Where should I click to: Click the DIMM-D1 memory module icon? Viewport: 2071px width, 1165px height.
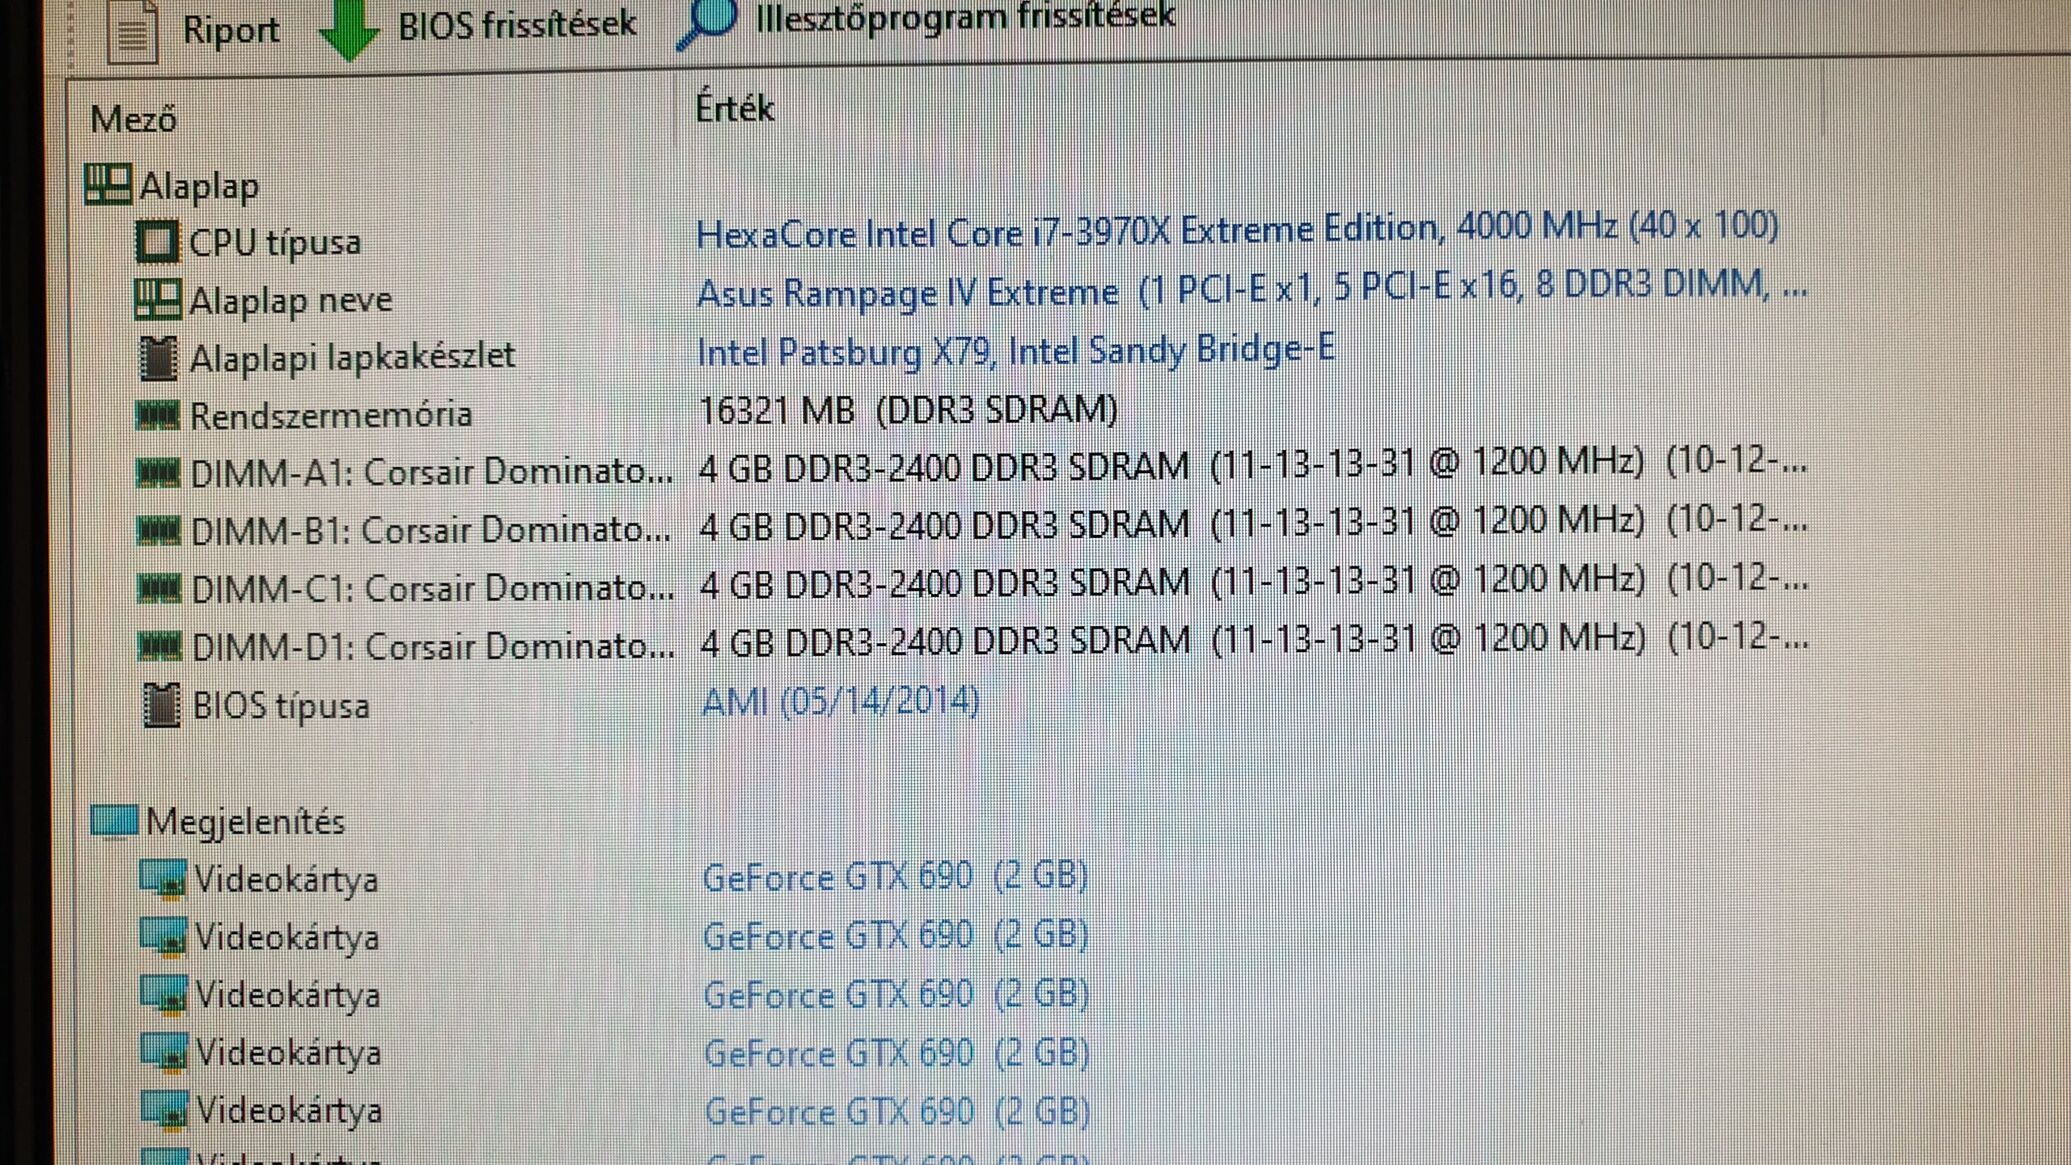pyautogui.click(x=159, y=647)
